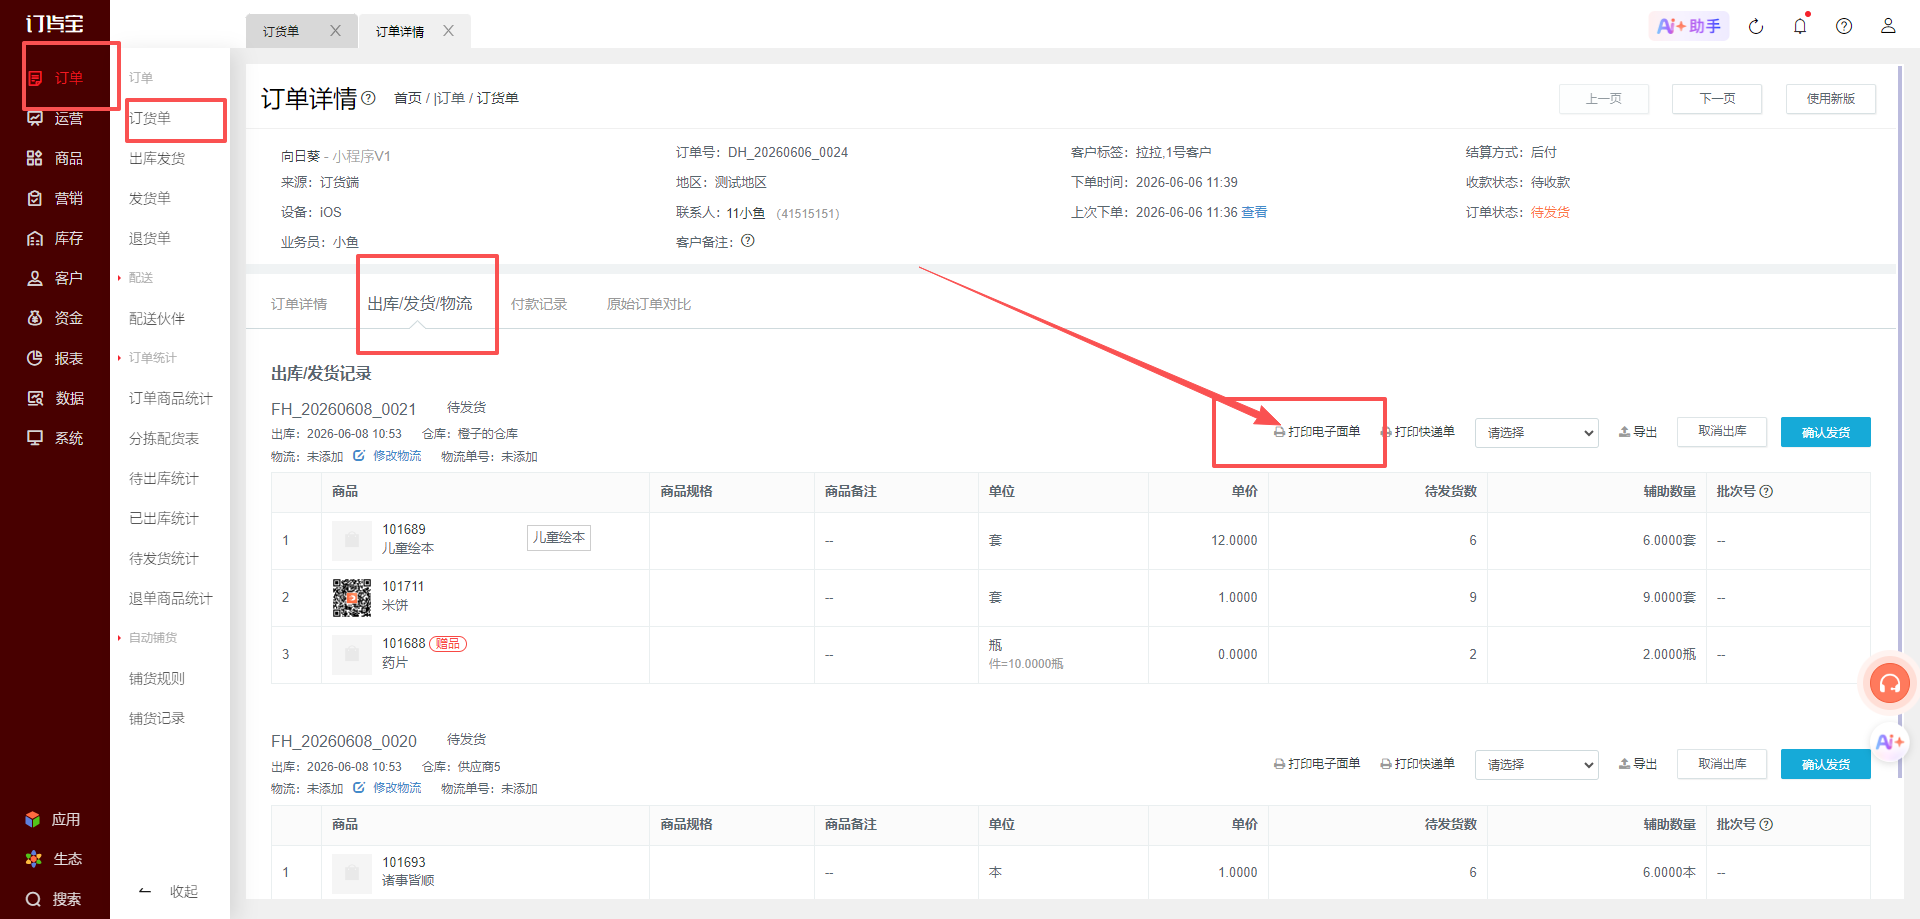This screenshot has width=1920, height=919.
Task: Open the notification bell
Action: 1800,26
